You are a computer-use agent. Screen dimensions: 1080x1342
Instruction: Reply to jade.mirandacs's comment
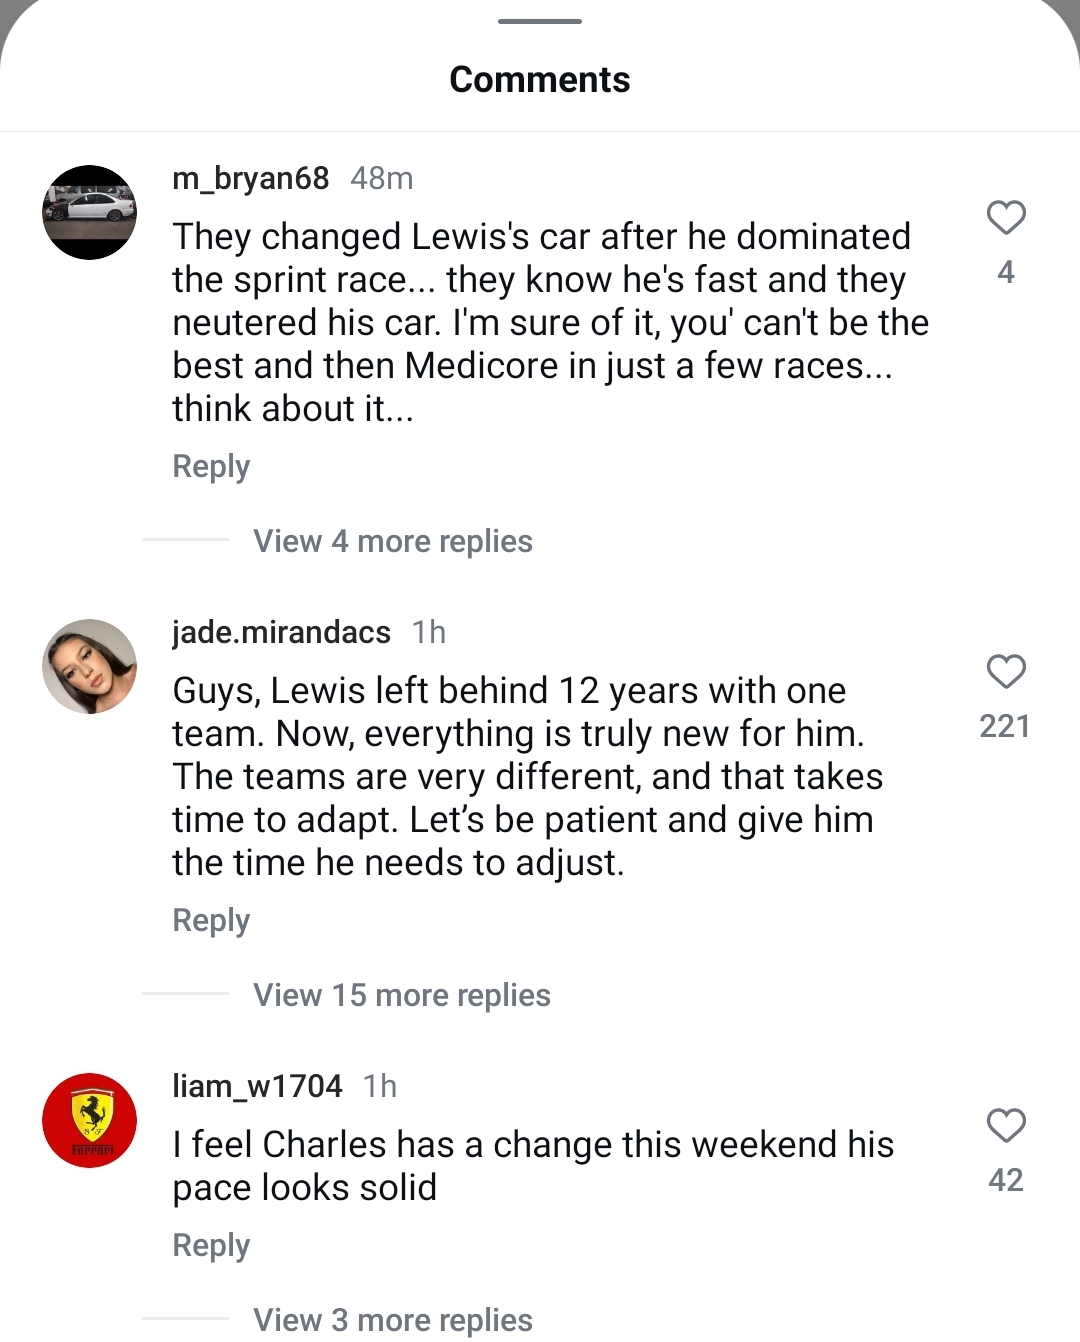(211, 920)
